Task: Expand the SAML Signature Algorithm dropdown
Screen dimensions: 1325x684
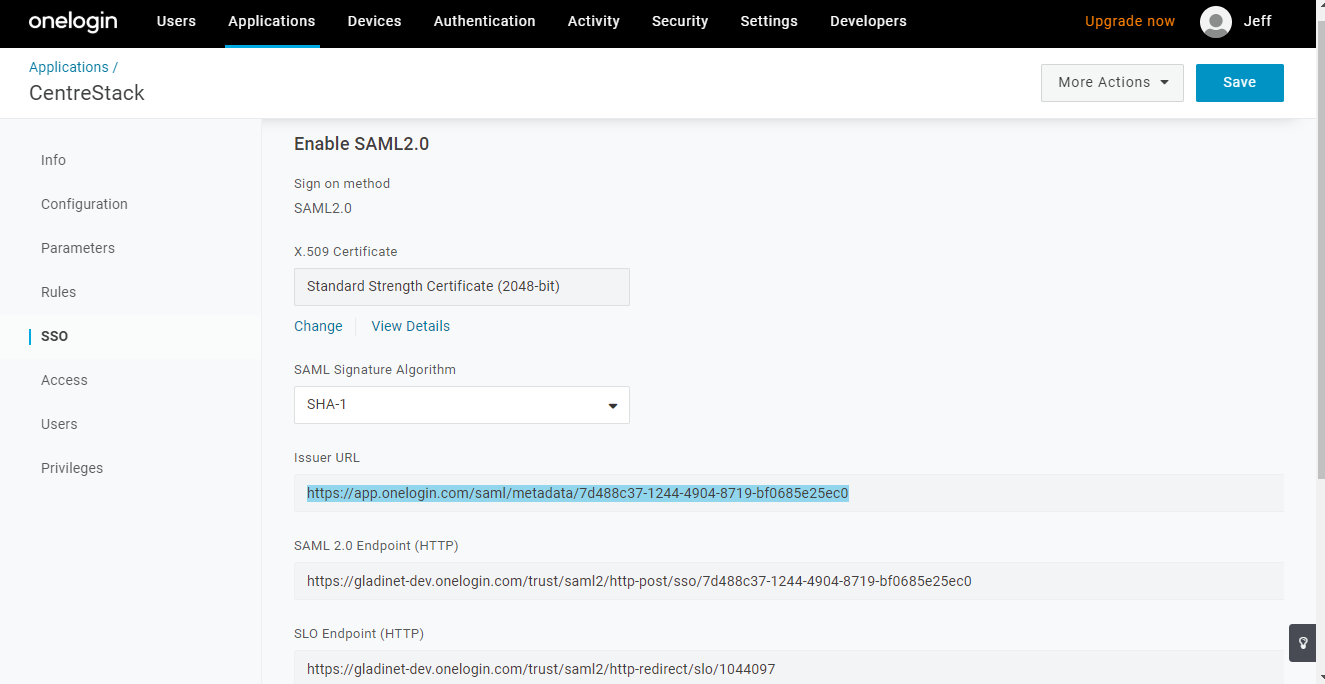Action: (x=462, y=405)
